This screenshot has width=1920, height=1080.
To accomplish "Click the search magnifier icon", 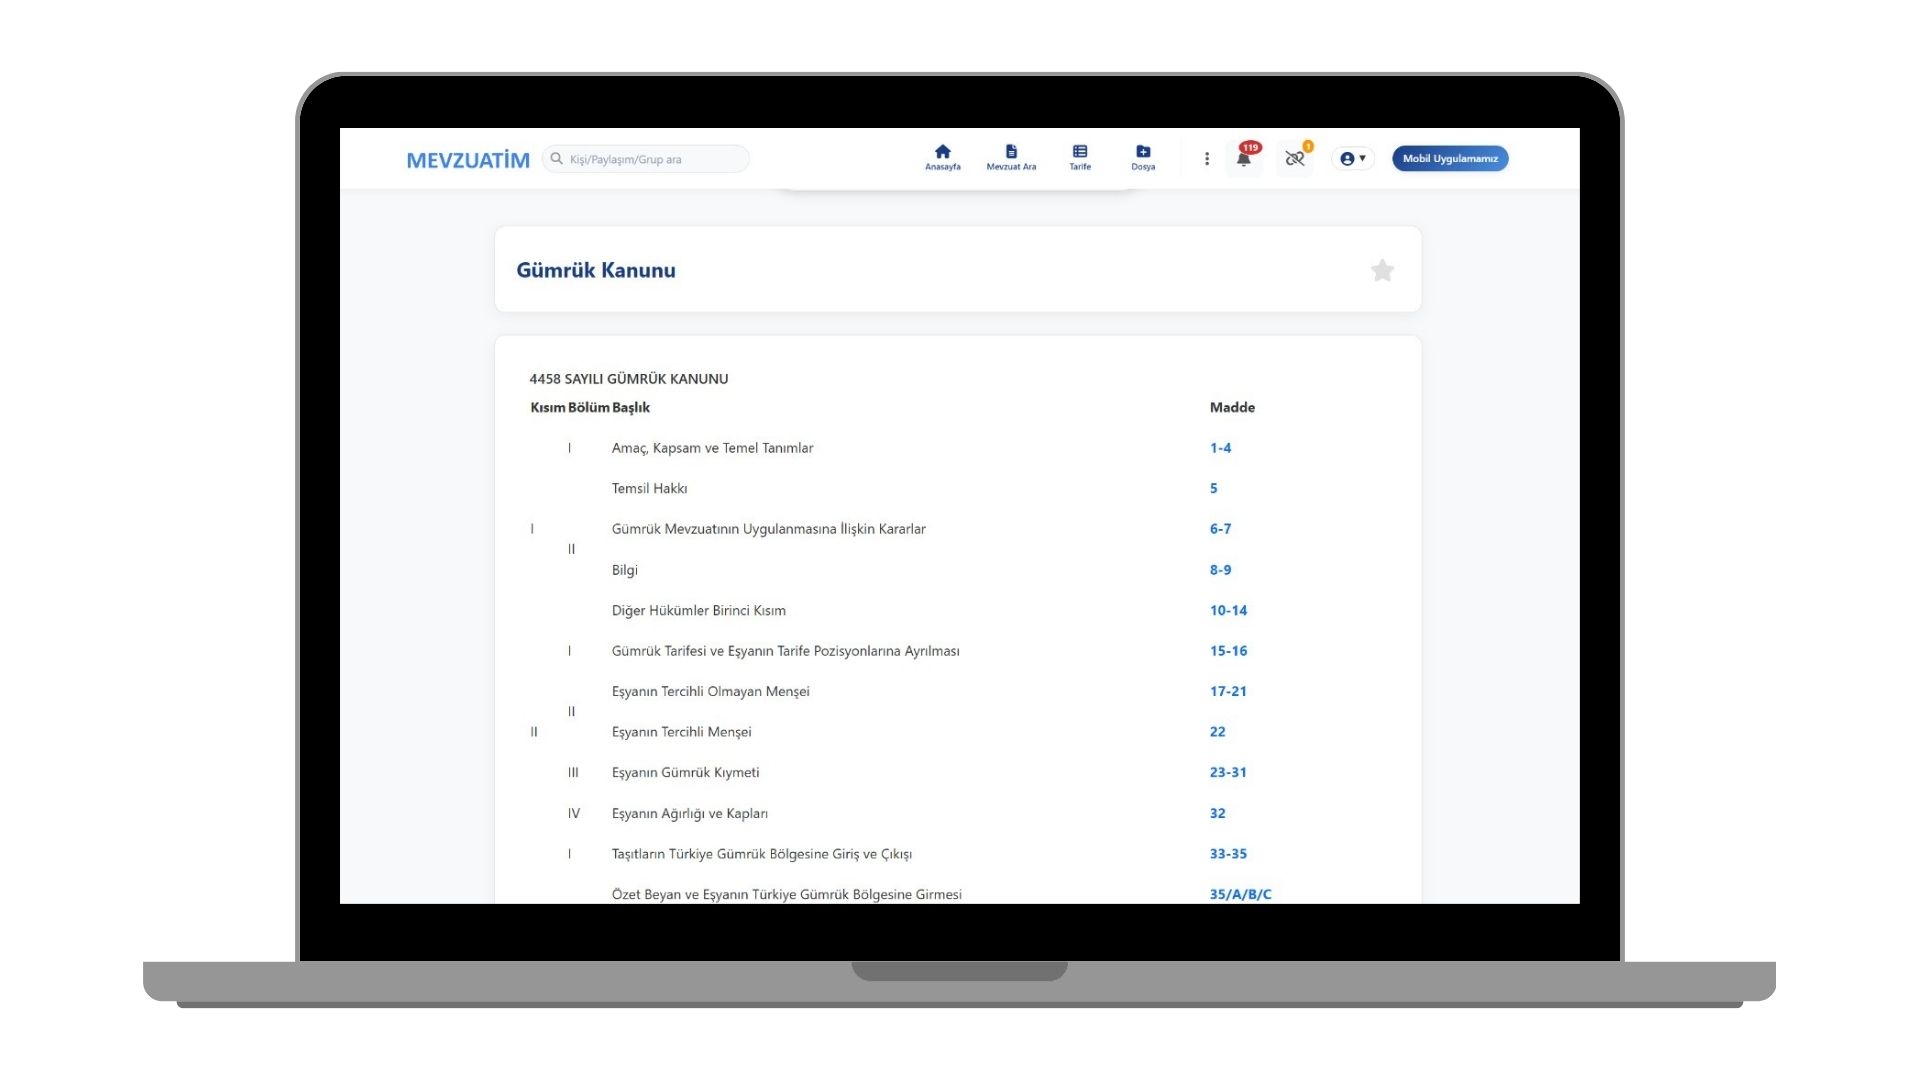I will tap(557, 159).
